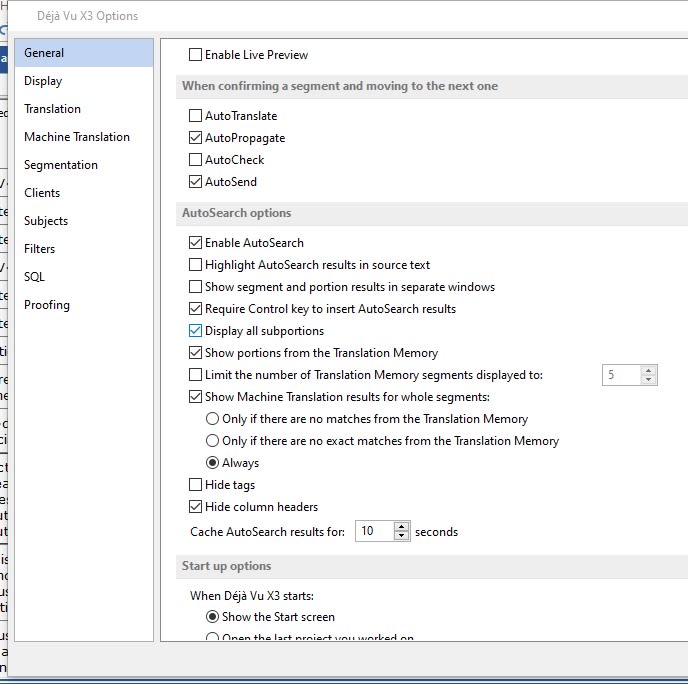Decrease cache seconds with down arrow
688x684 pixels.
401,536
